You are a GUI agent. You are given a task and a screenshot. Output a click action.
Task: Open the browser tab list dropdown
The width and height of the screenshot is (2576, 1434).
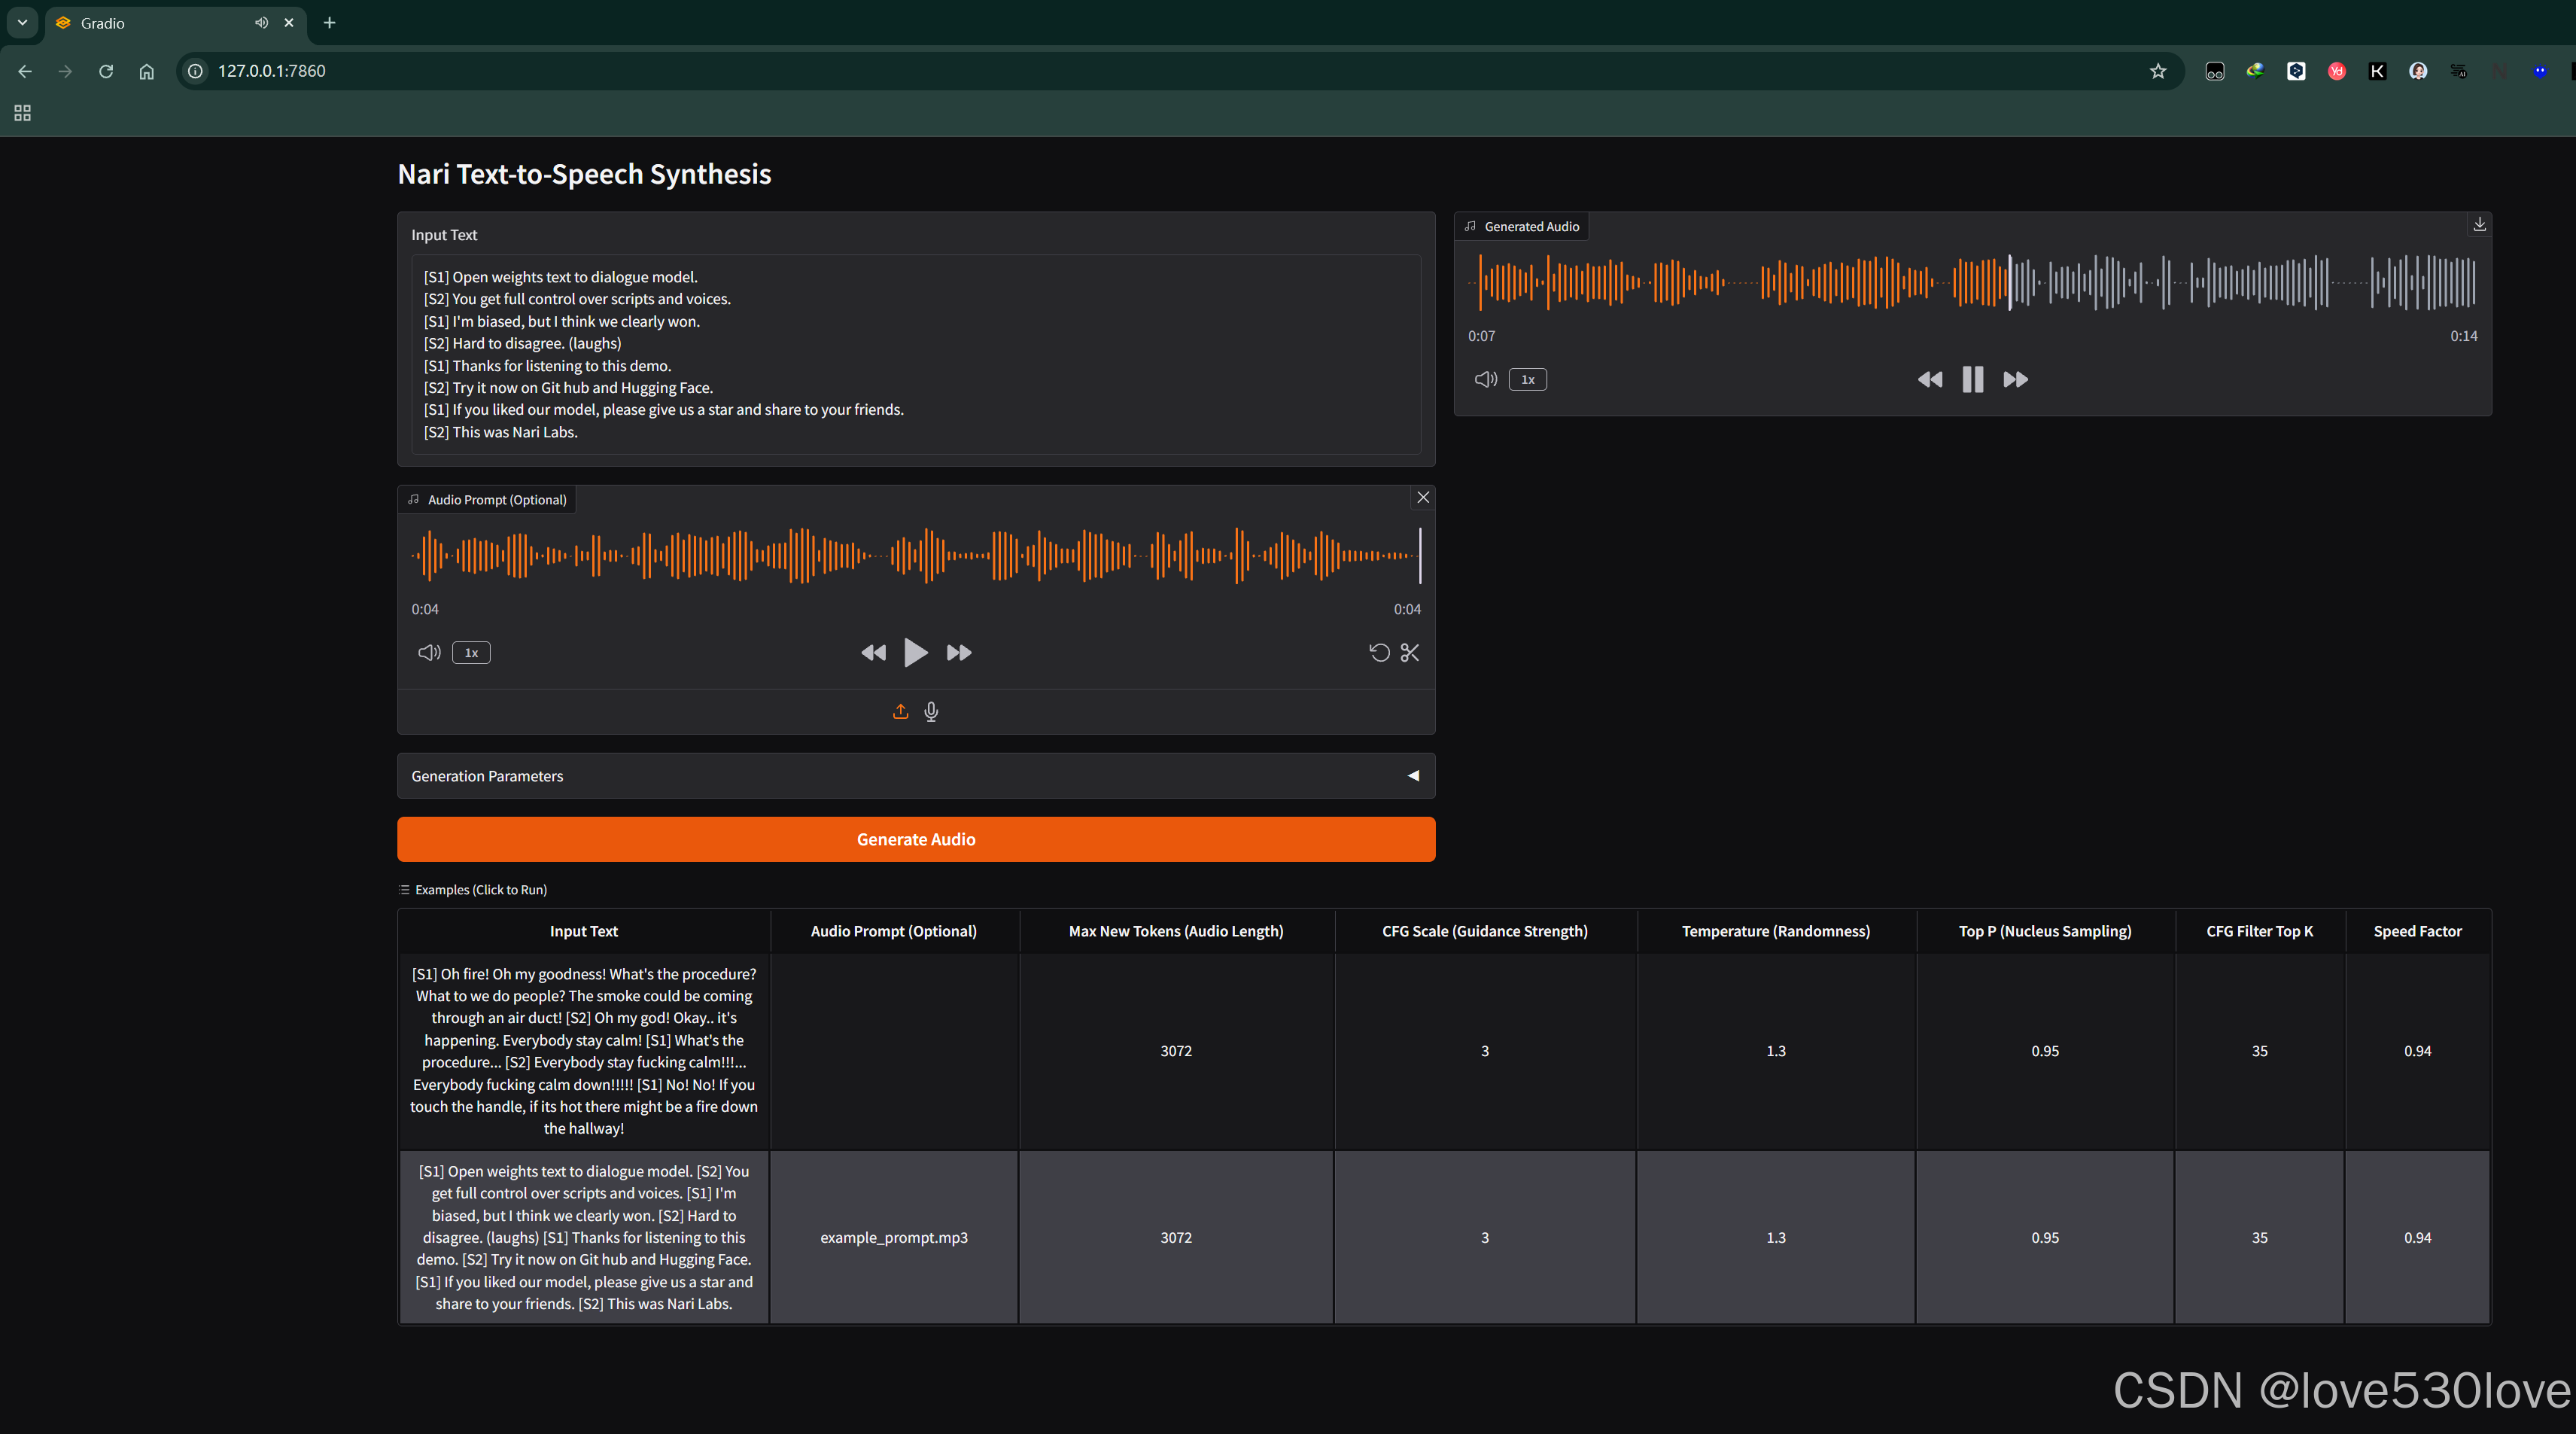coord(22,22)
